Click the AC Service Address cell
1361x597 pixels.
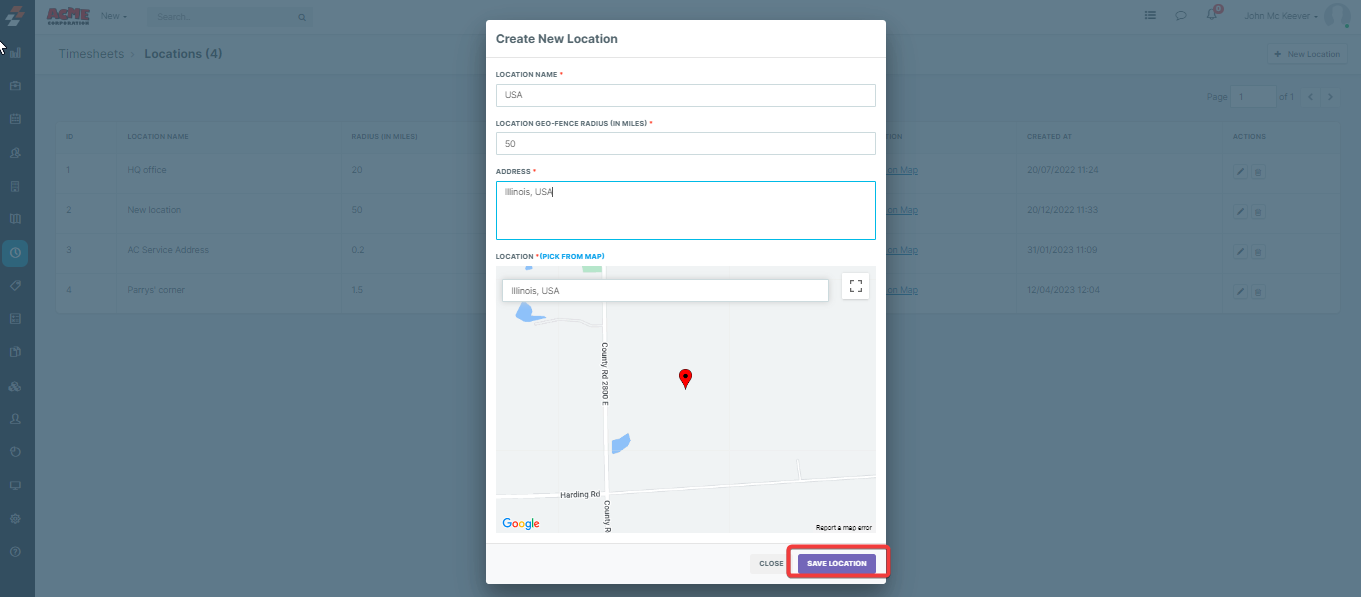click(x=168, y=250)
